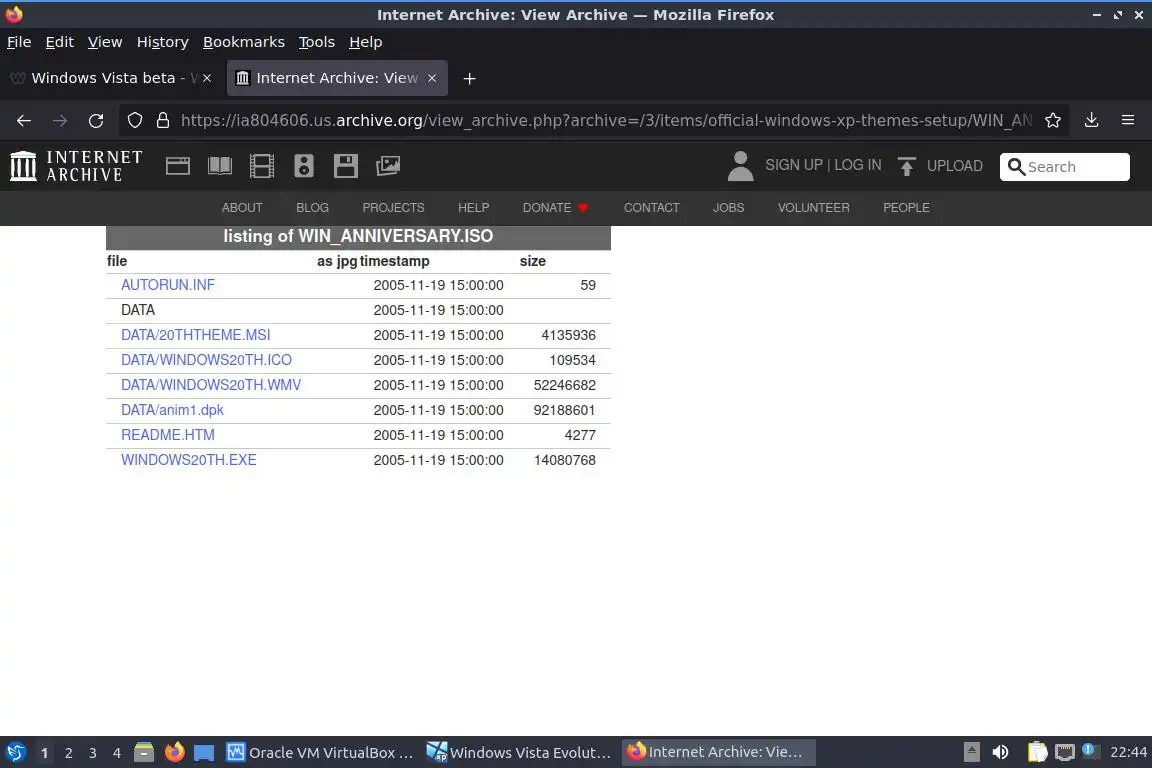Open file manager in taskbar
This screenshot has width=1152, height=768.
click(144, 753)
